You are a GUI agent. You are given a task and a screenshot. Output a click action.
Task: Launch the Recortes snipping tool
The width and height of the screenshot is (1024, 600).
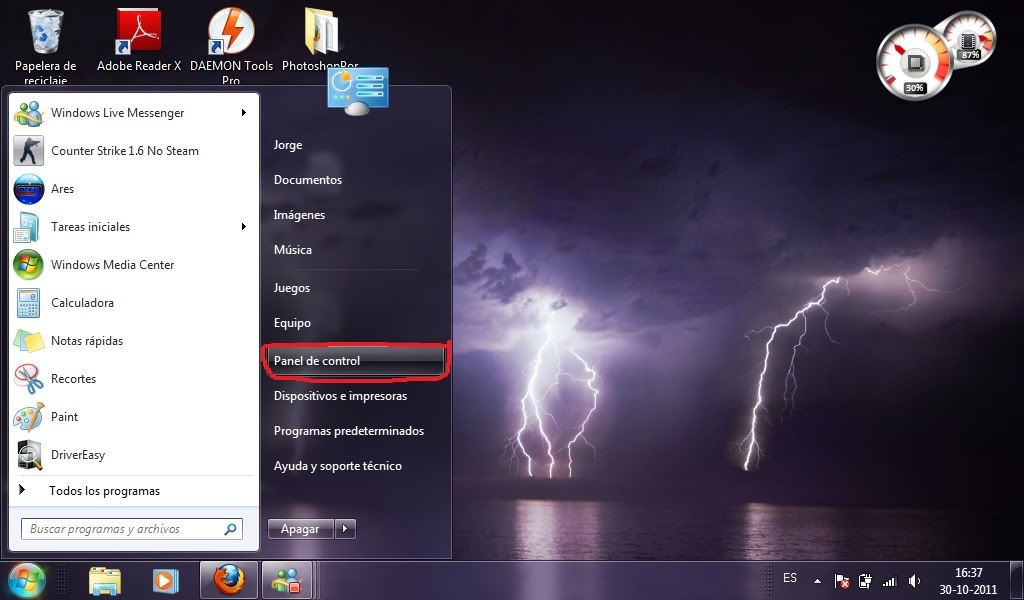click(x=29, y=379)
